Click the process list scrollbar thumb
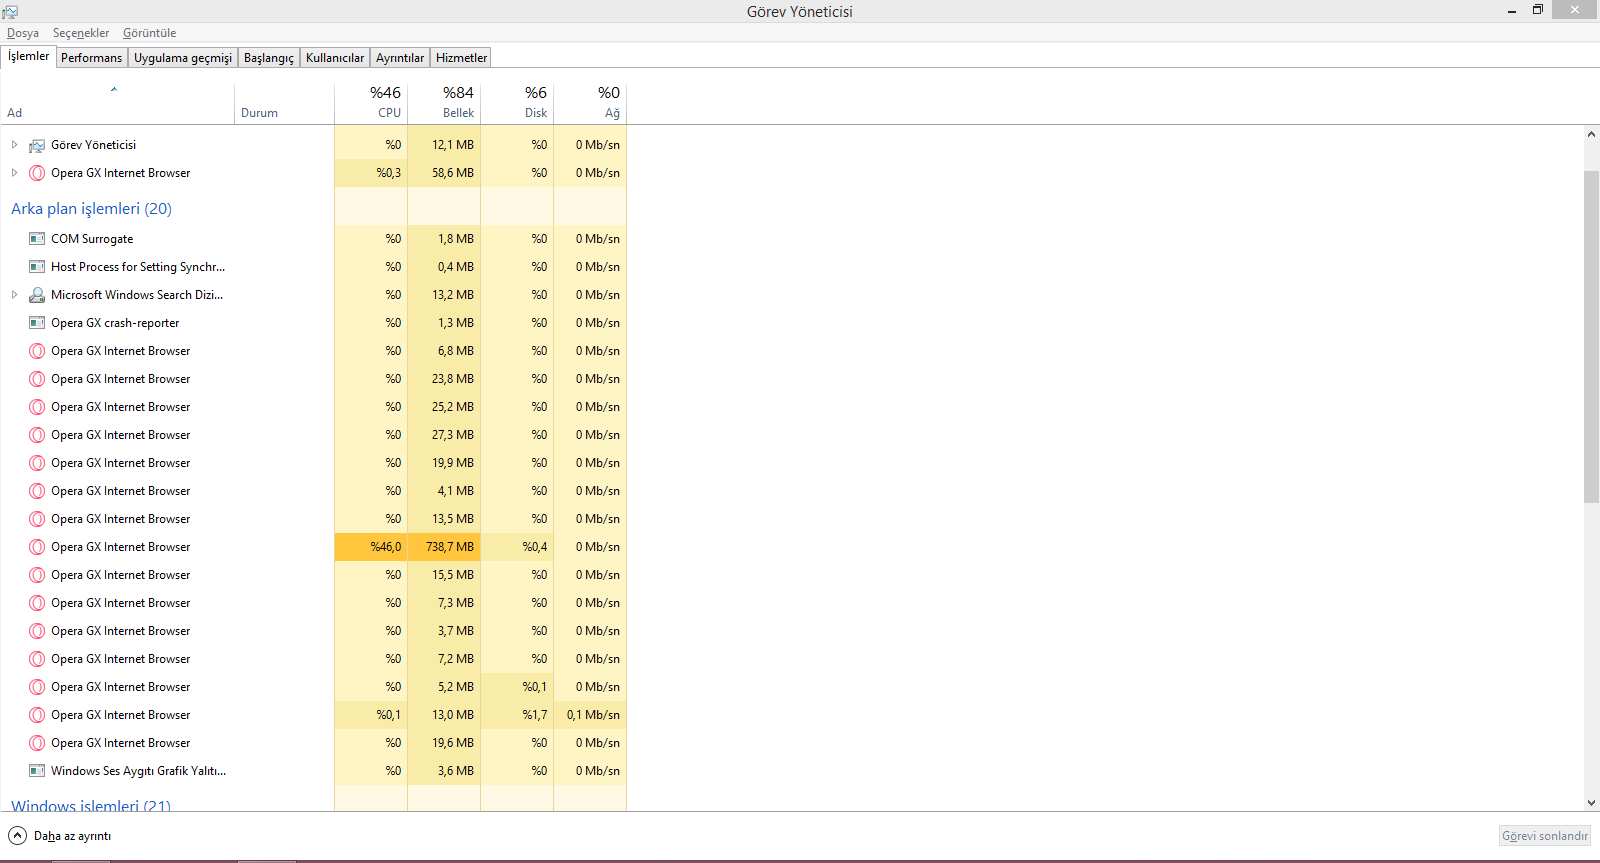The height and width of the screenshot is (863, 1600). [1591, 337]
